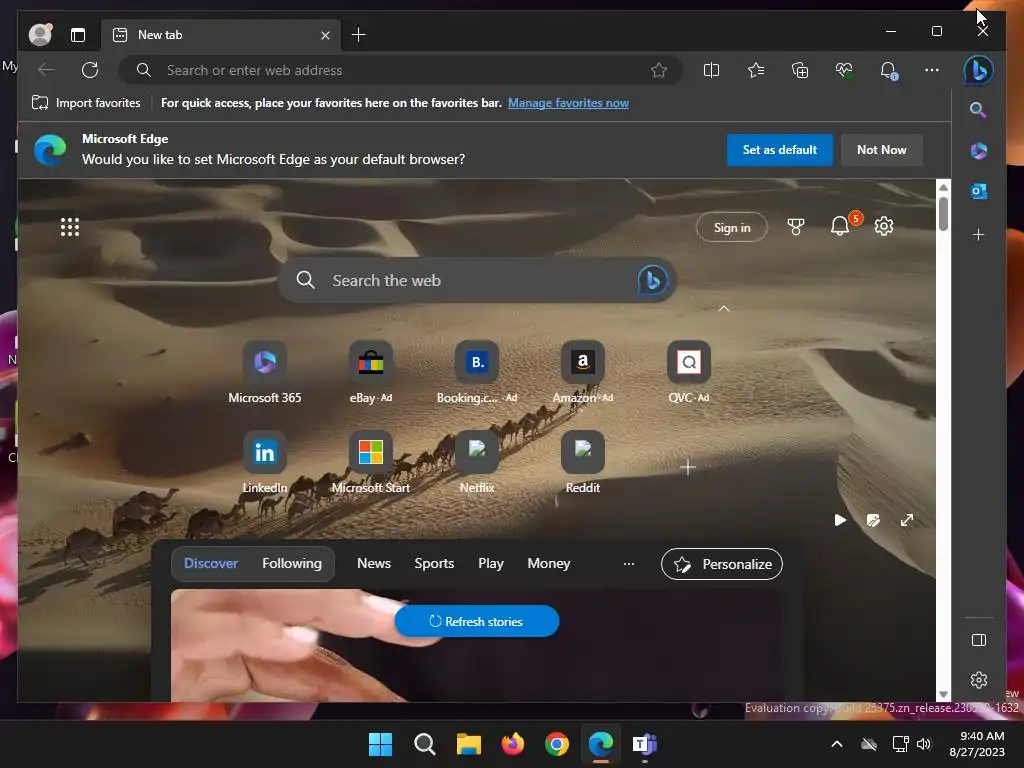Open sidebar settings gear icon
The height and width of the screenshot is (768, 1024).
pyautogui.click(x=978, y=680)
